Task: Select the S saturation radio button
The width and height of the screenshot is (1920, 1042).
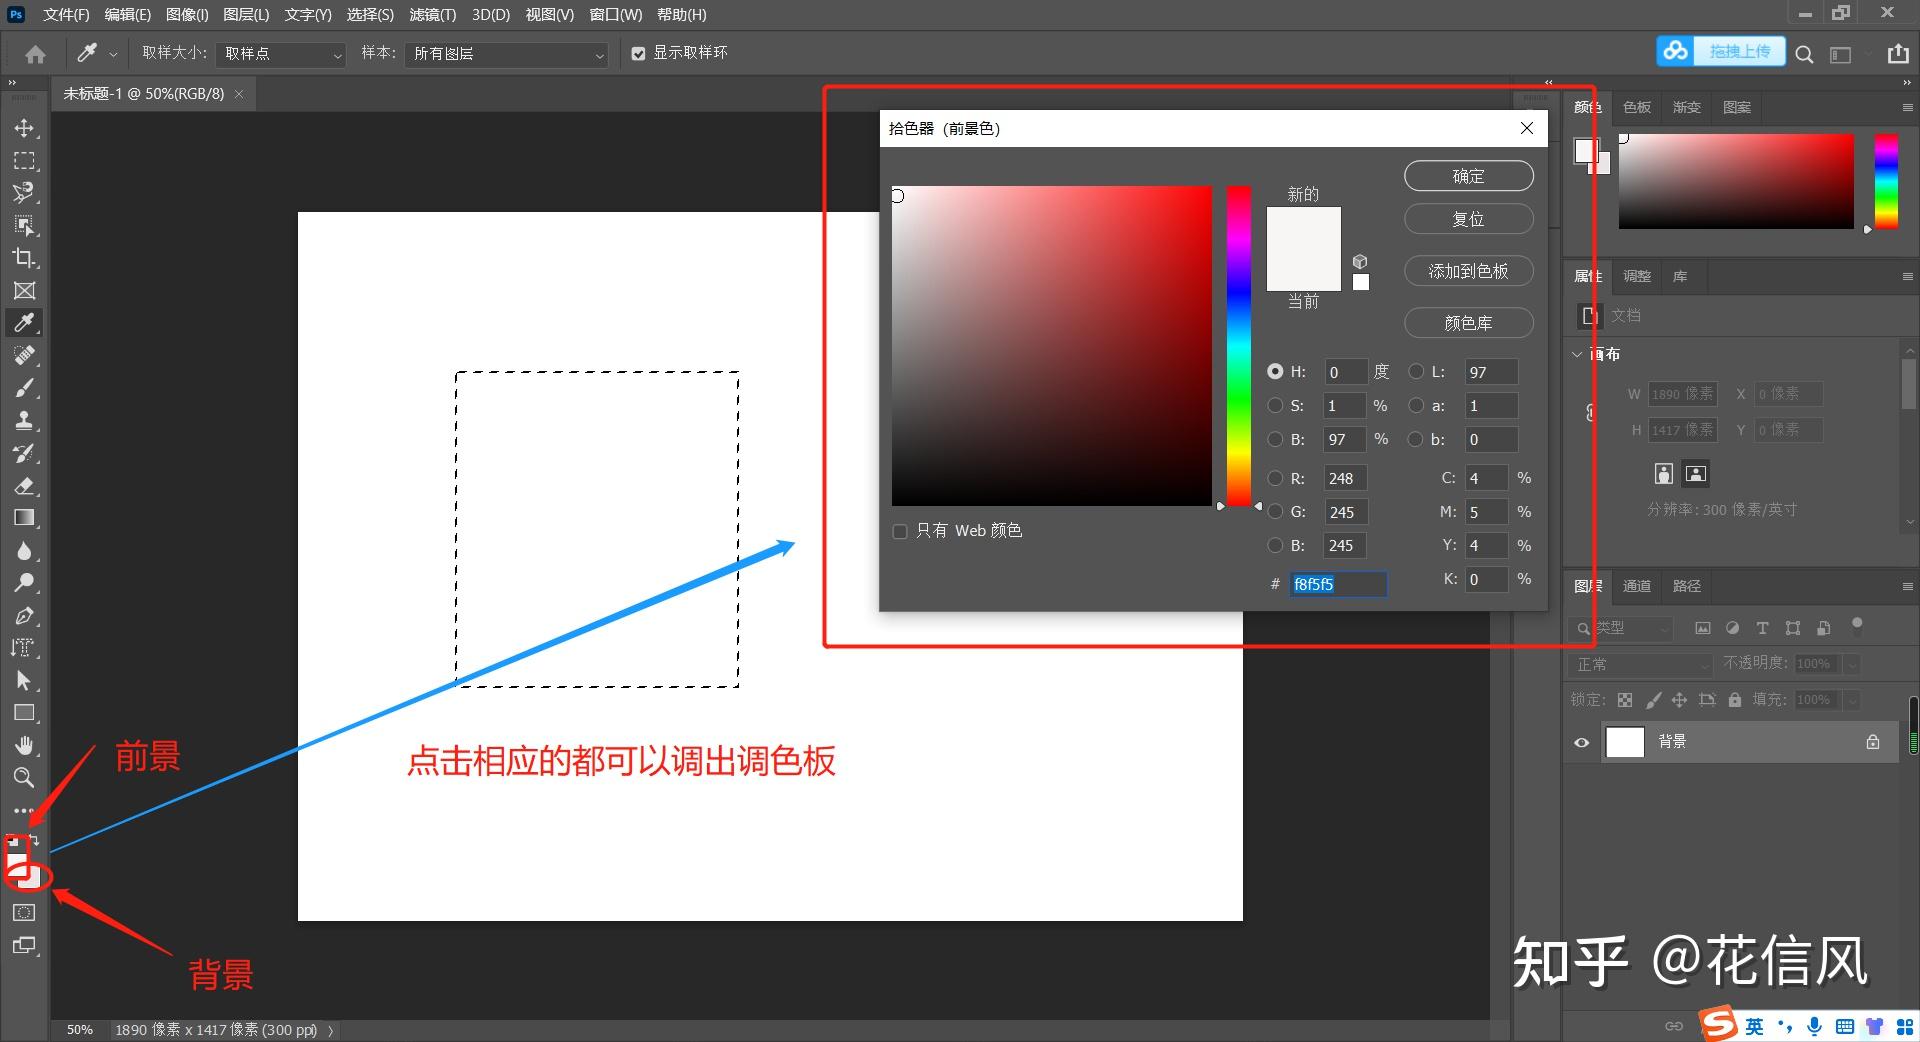Action: 1275,406
